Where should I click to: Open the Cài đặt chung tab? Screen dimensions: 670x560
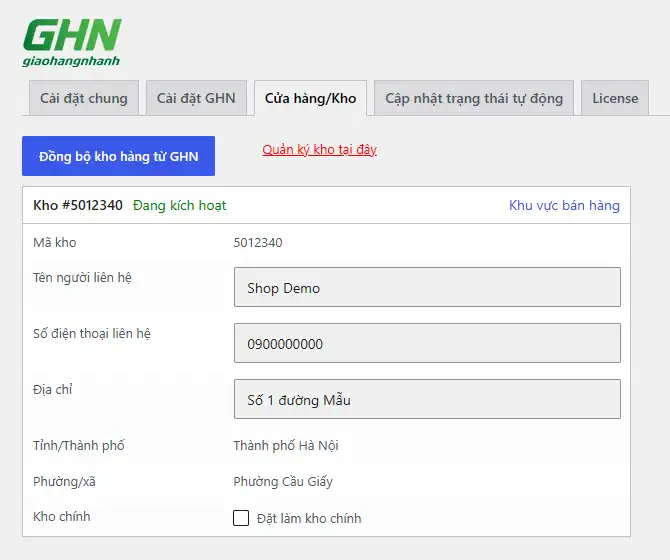[84, 98]
